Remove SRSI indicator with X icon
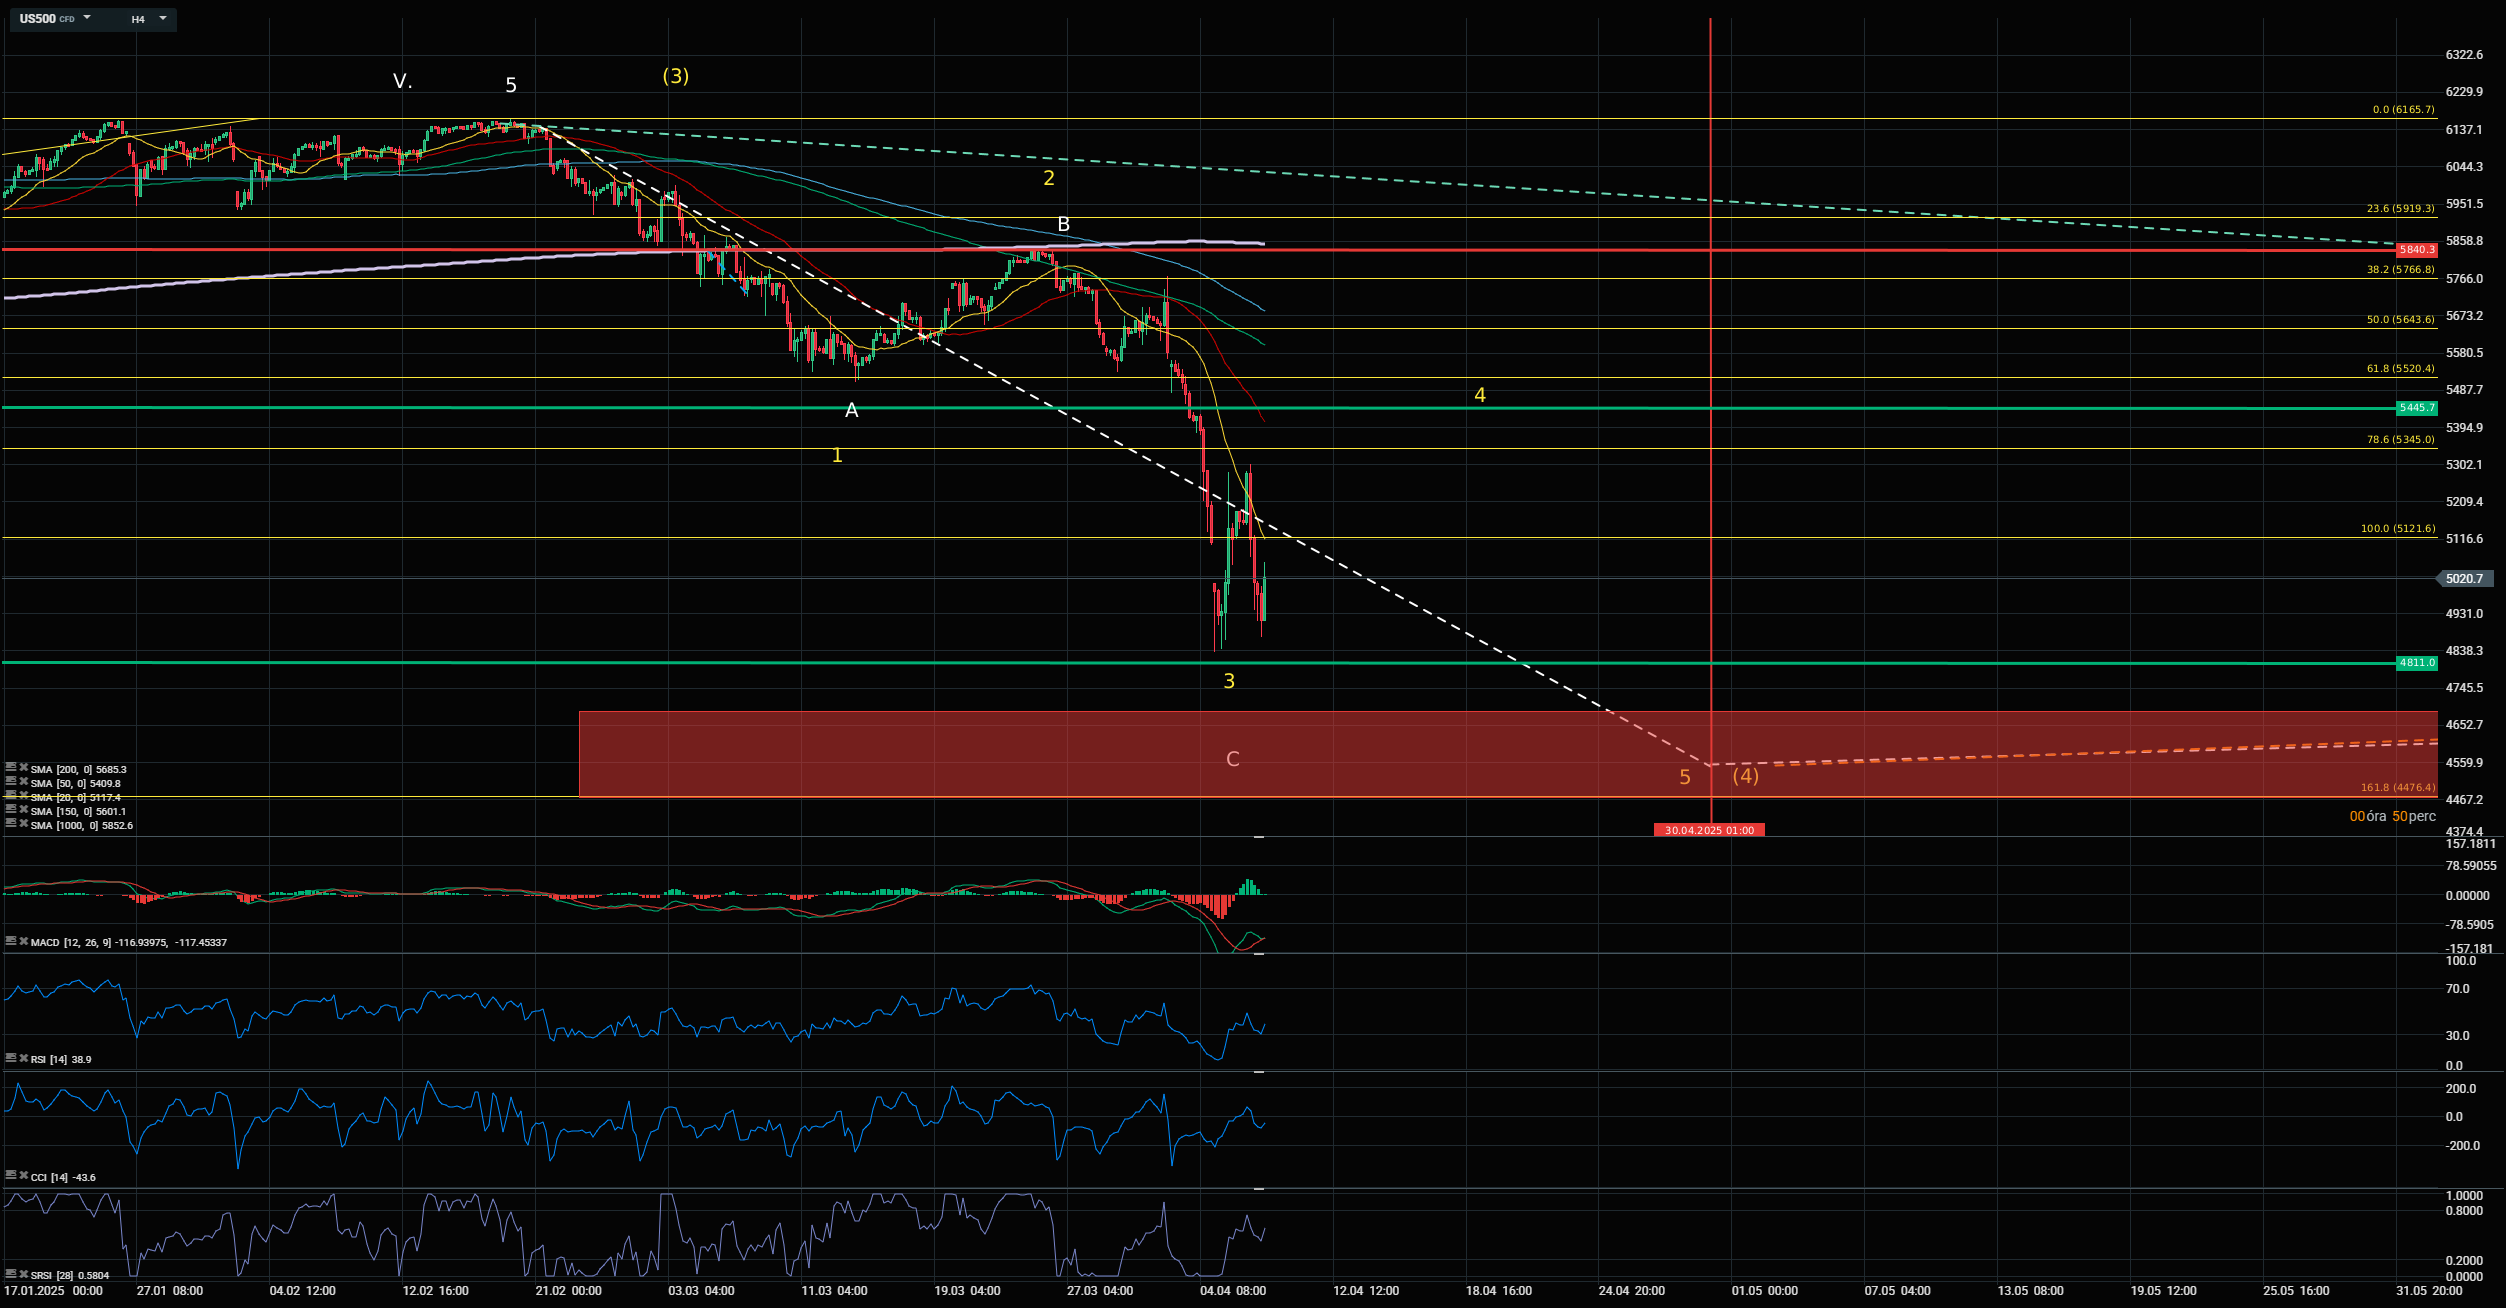 [23, 1274]
